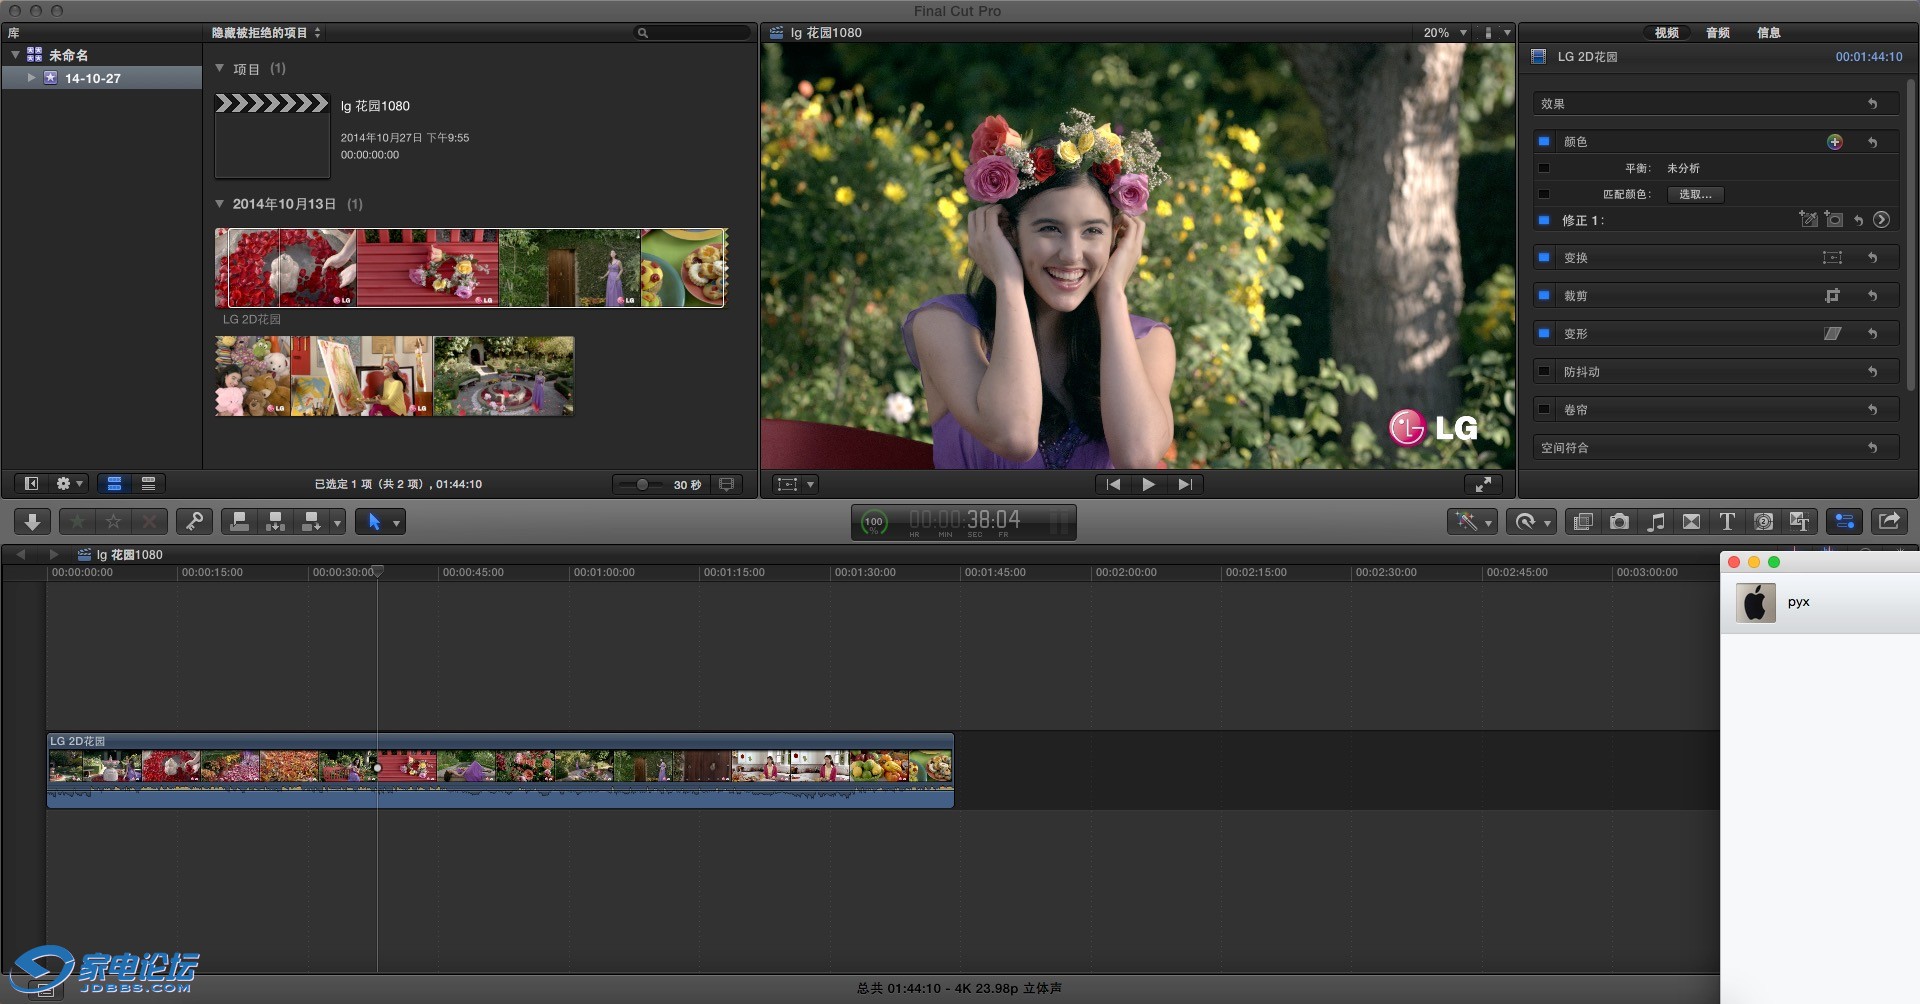The height and width of the screenshot is (1004, 1920).
Task: Click the 变换 onscreen transform control icon
Action: pos(1832,258)
